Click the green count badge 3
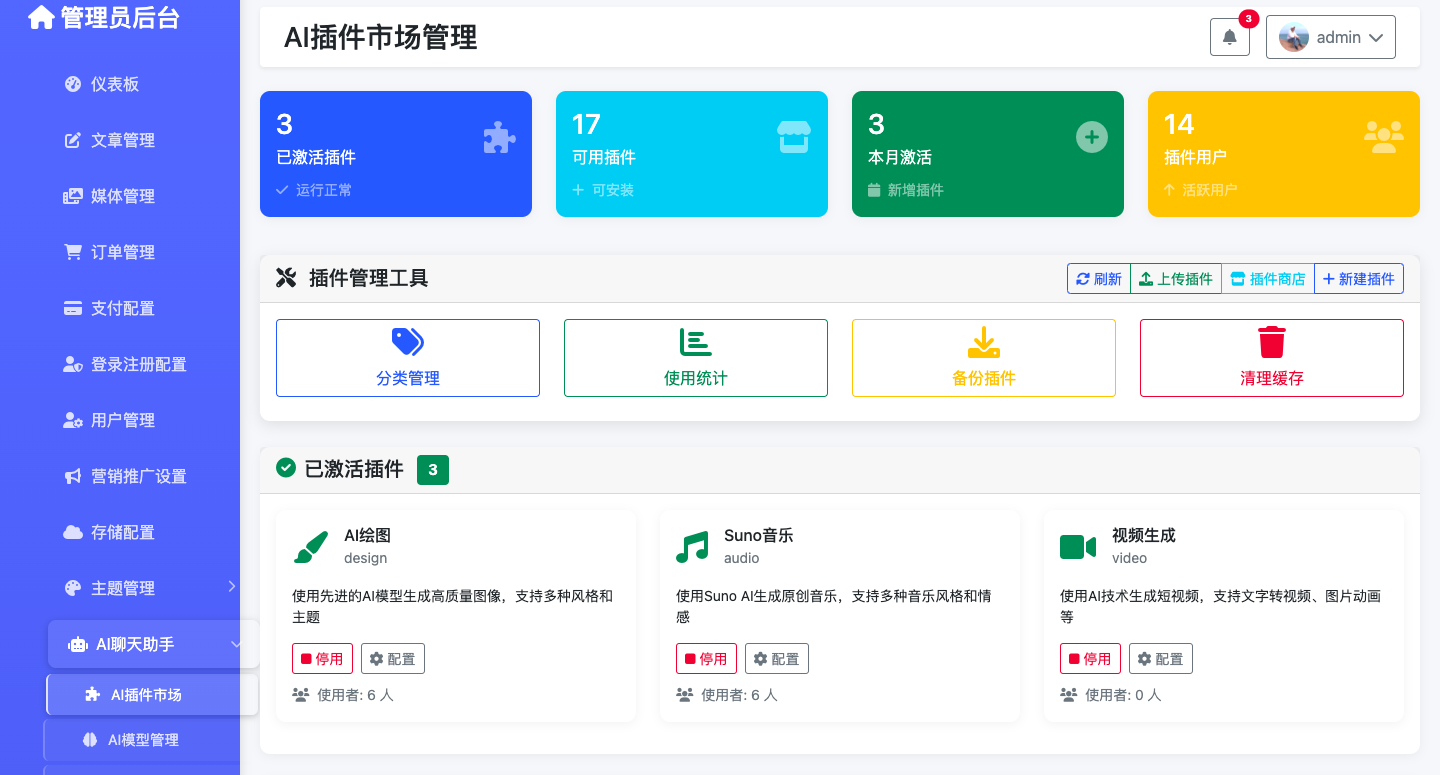The height and width of the screenshot is (775, 1440). tap(433, 469)
